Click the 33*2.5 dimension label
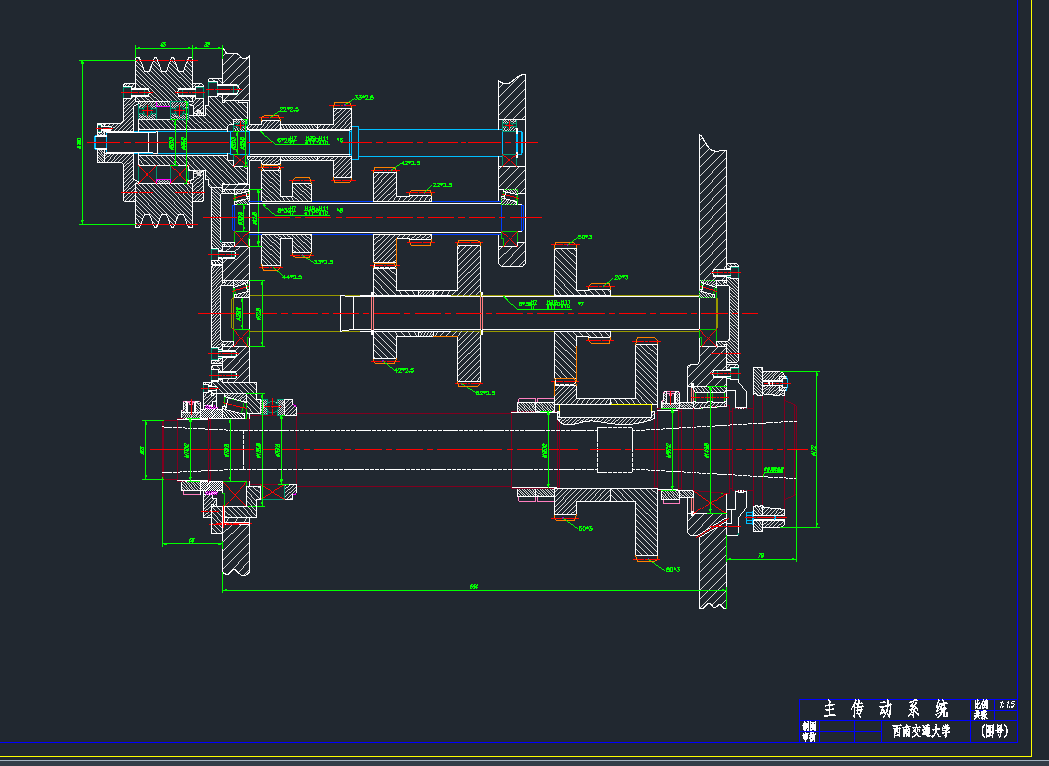 click(363, 98)
